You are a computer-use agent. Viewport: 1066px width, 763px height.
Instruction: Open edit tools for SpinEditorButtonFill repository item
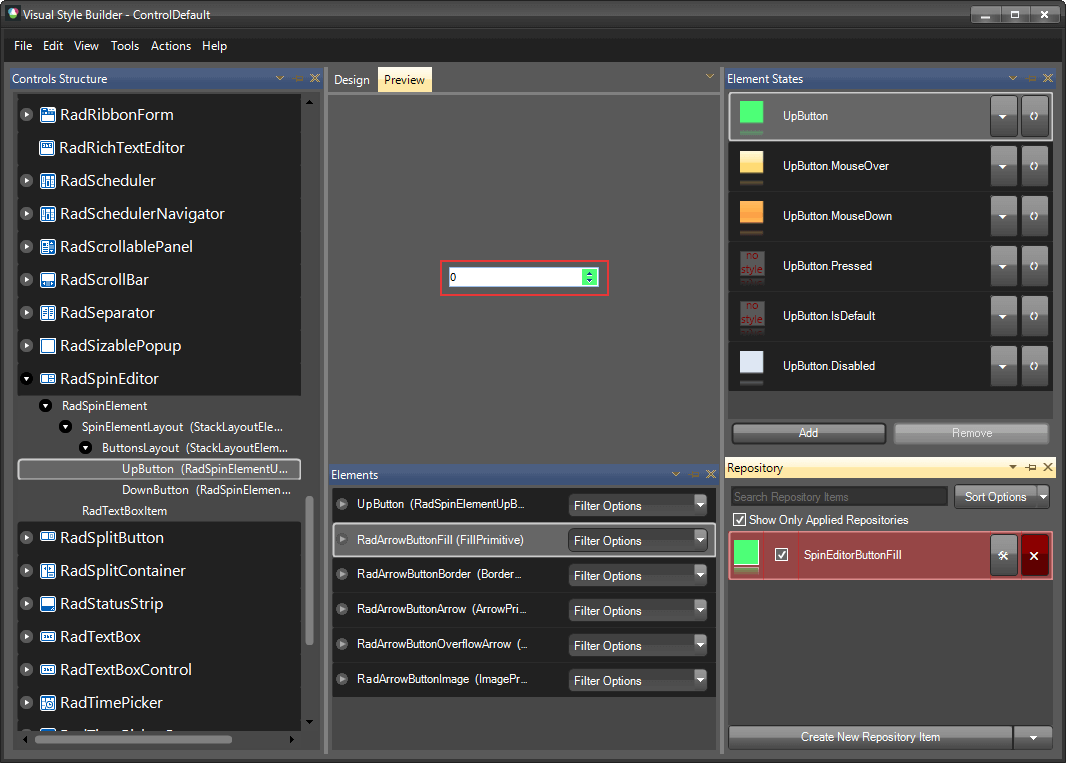[x=1003, y=556]
